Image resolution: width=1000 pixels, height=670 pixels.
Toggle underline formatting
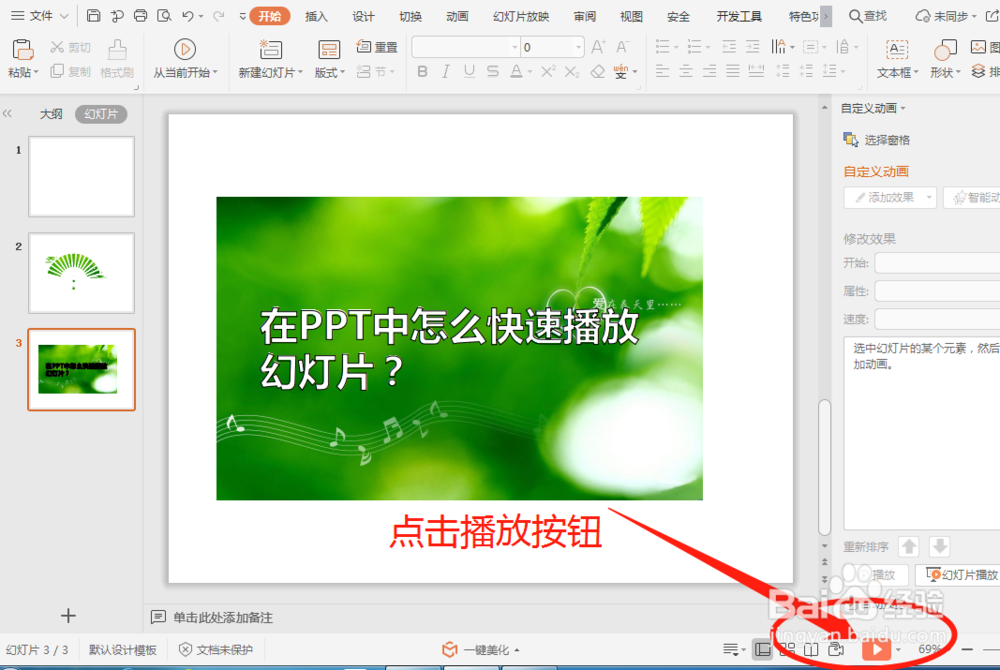click(x=468, y=71)
